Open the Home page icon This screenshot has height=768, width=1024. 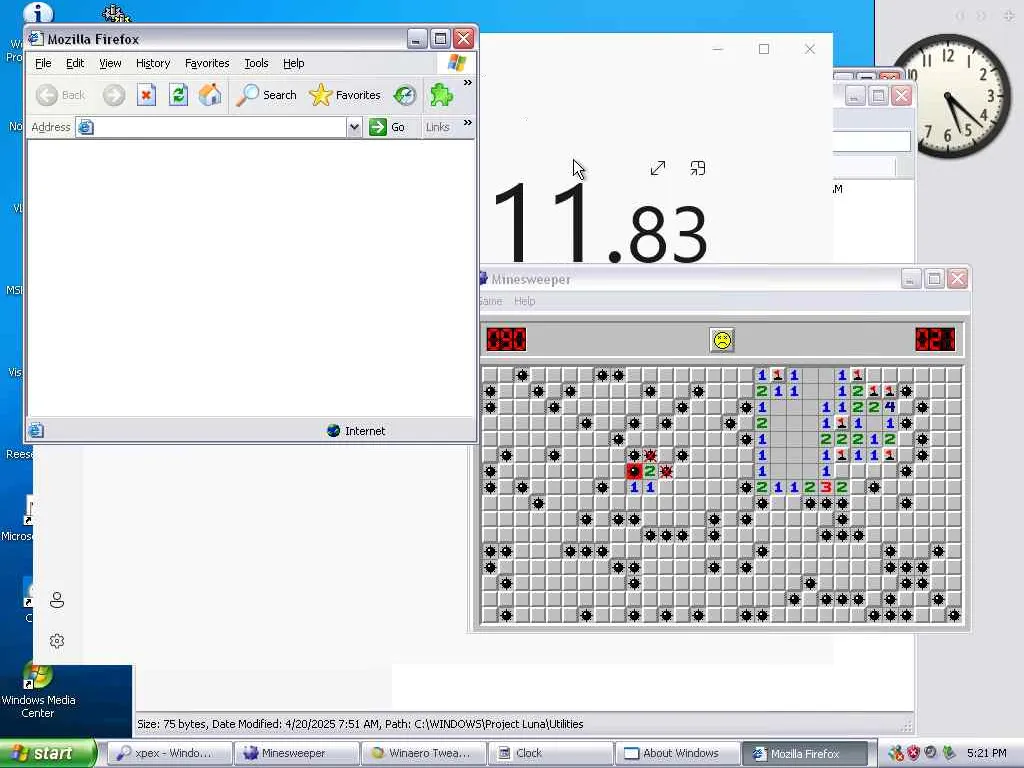point(210,95)
